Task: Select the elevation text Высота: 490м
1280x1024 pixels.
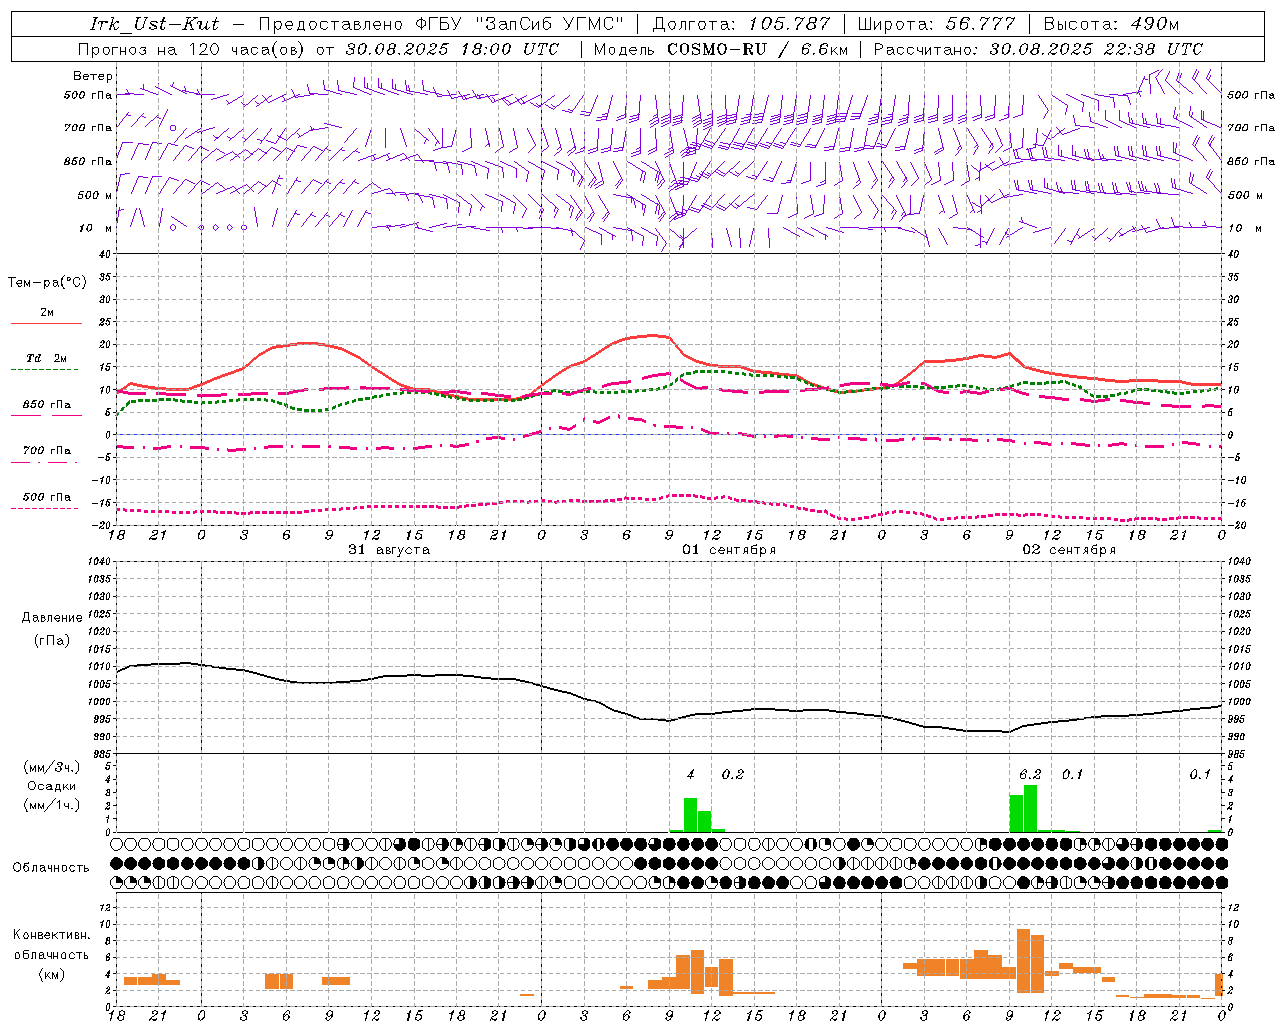Action: 1111,24
